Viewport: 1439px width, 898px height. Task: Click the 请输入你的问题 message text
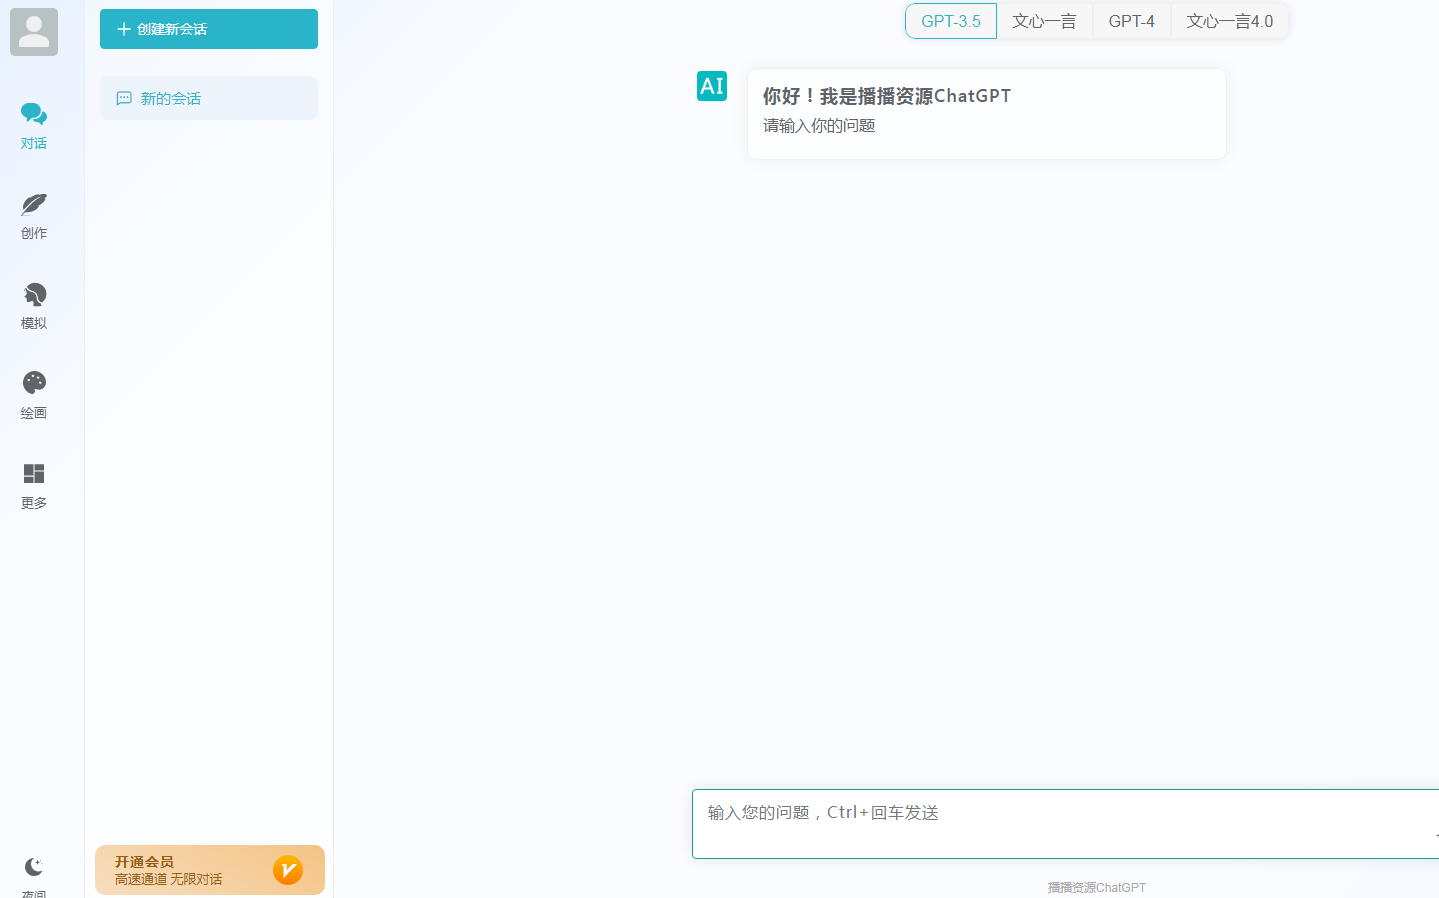(x=819, y=125)
